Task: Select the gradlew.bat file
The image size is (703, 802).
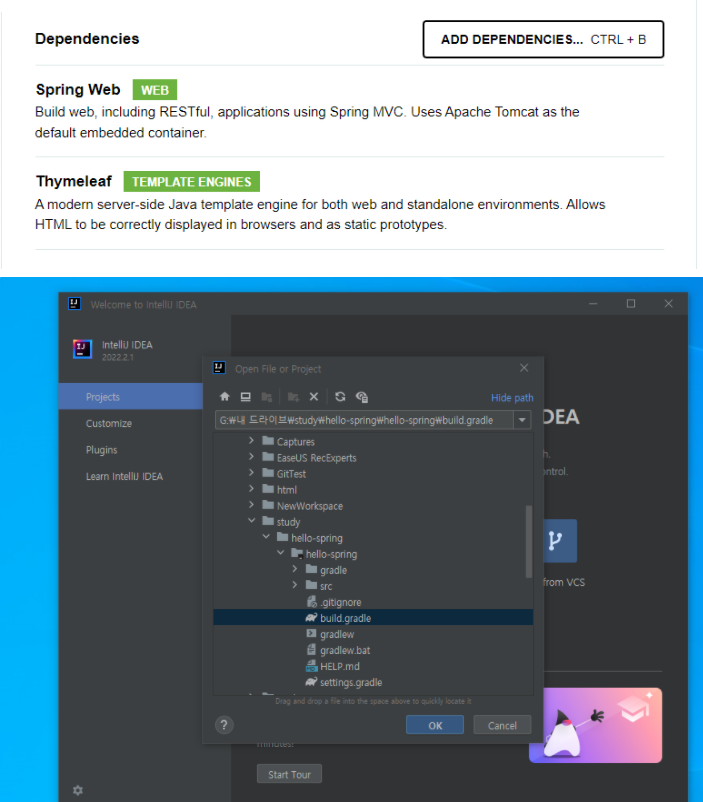Action: [373, 650]
